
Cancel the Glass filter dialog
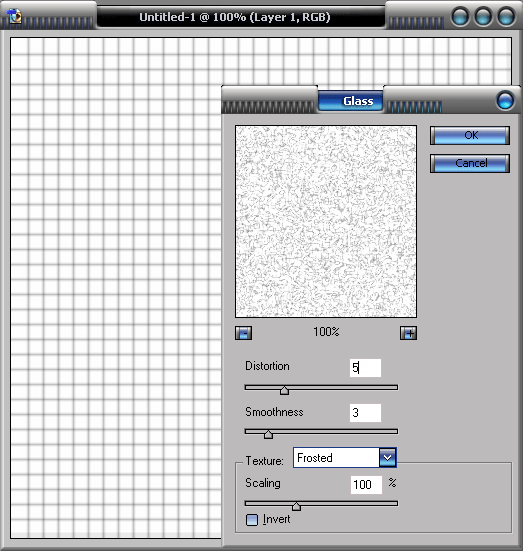point(470,163)
